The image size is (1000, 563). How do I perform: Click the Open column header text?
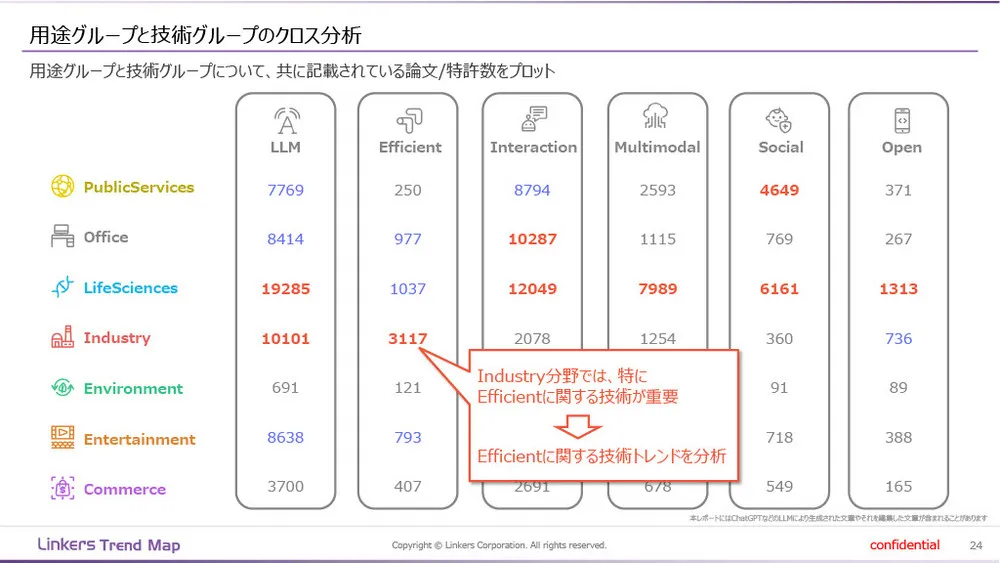point(902,148)
